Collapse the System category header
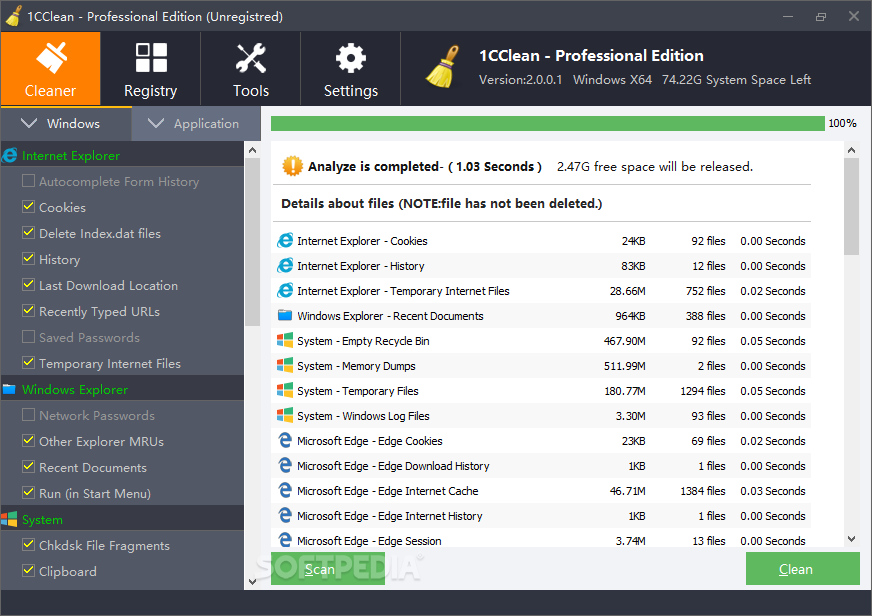 [x=122, y=519]
